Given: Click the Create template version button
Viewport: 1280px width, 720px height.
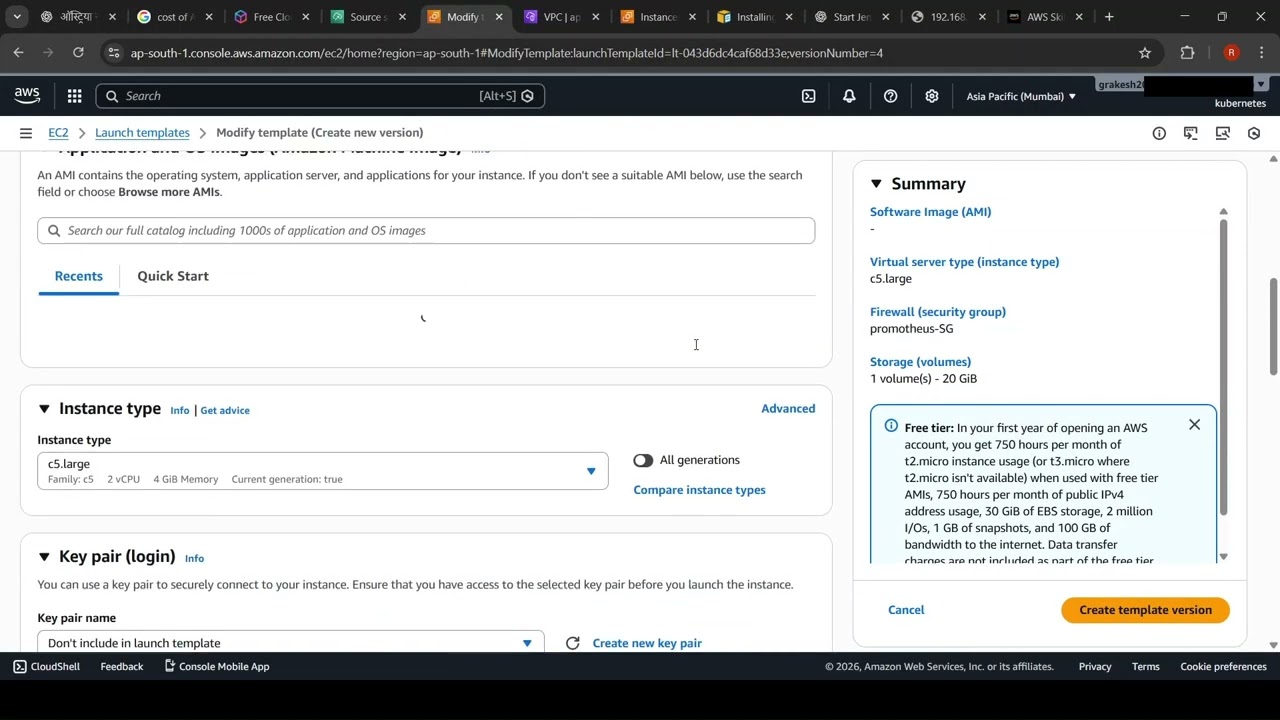Looking at the screenshot, I should point(1145,610).
